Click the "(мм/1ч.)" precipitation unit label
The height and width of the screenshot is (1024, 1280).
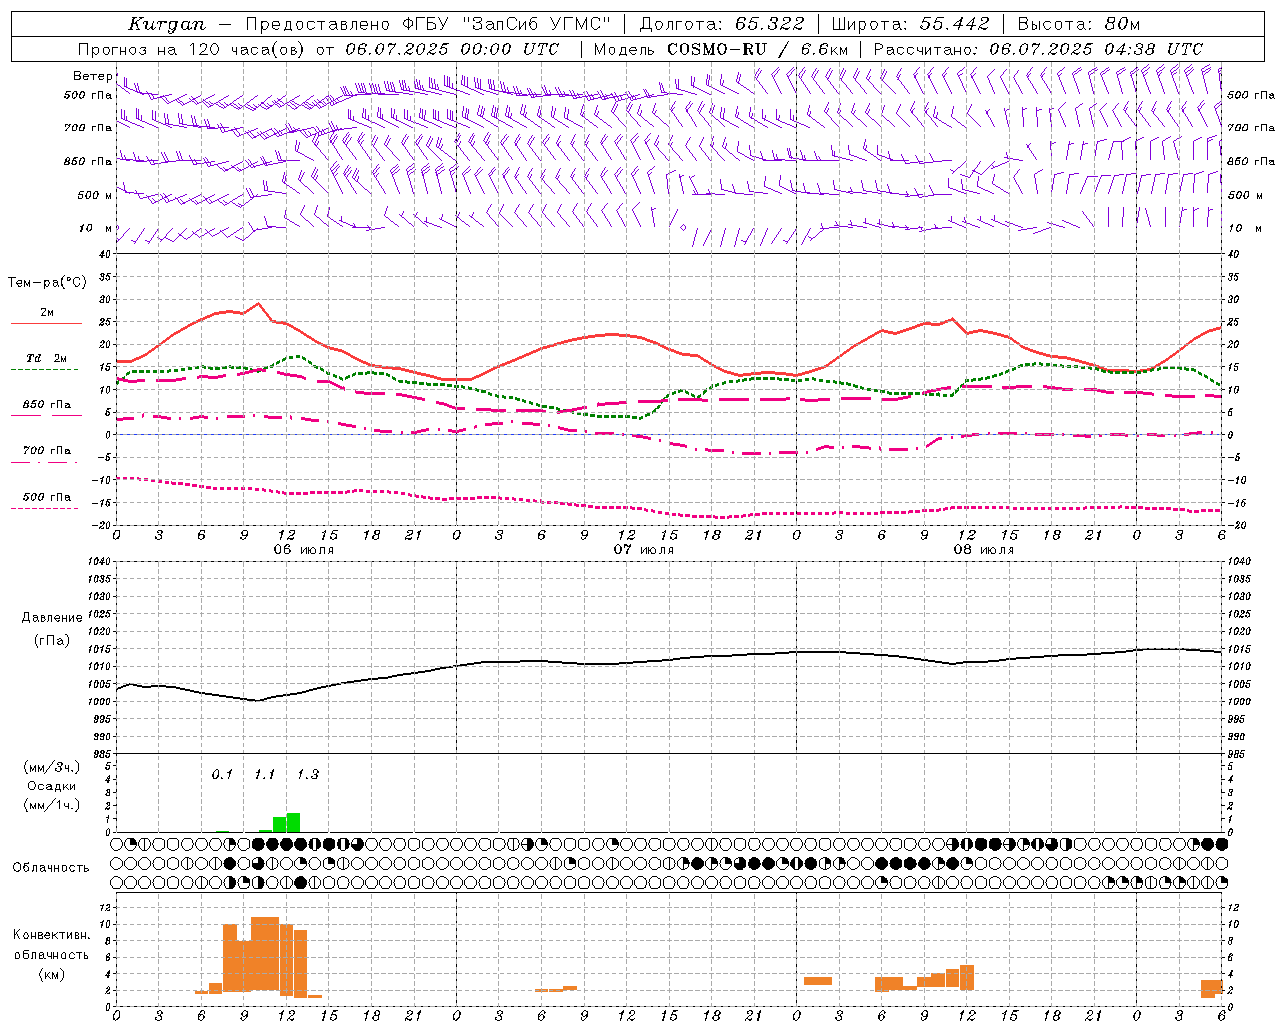pyautogui.click(x=52, y=805)
